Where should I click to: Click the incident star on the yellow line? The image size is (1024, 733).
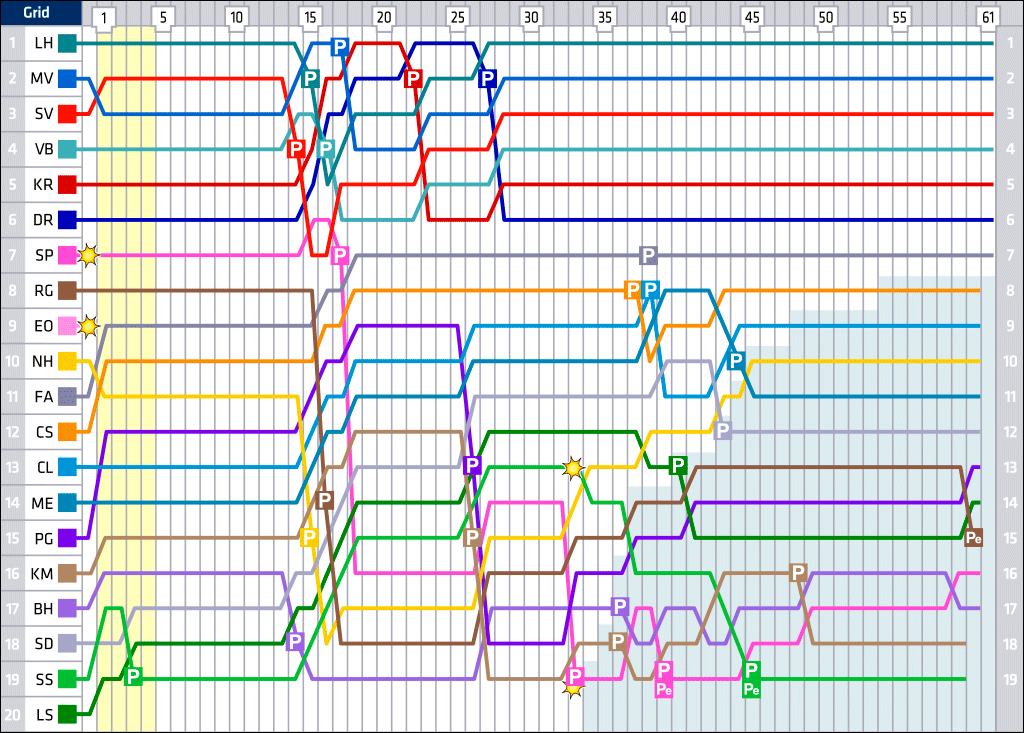coord(573,467)
